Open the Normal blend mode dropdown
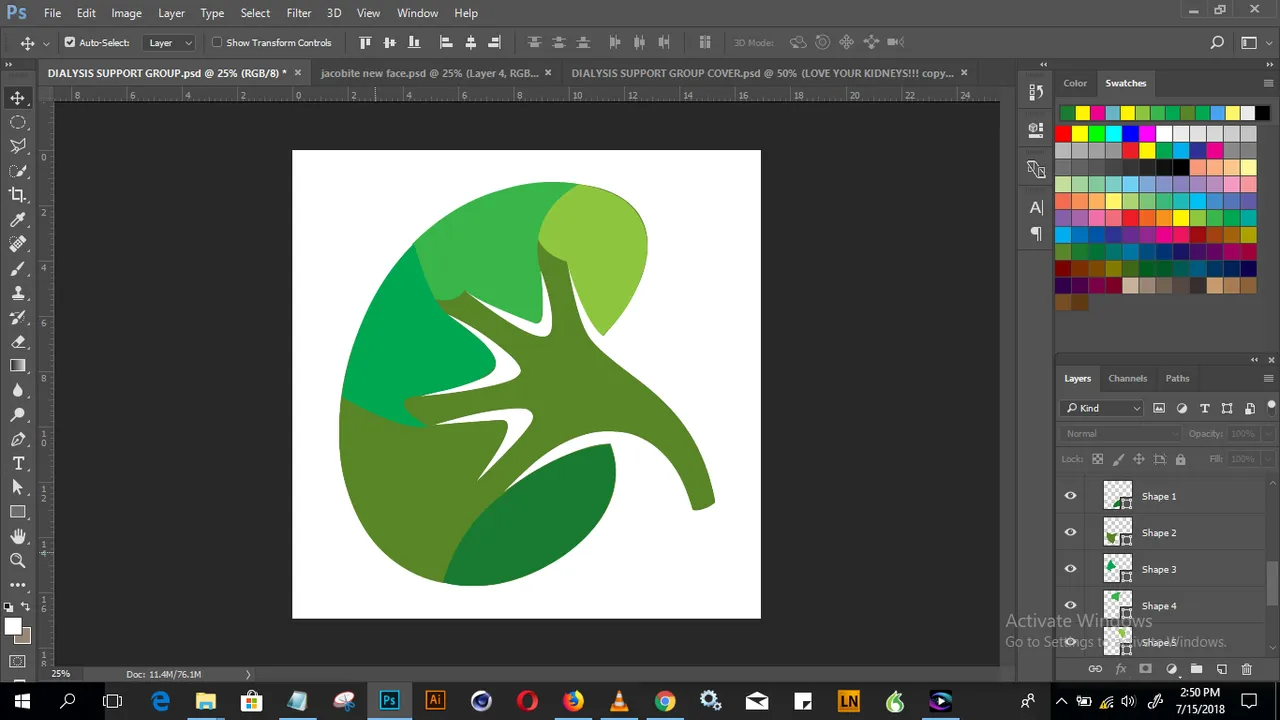This screenshot has height=720, width=1280. tap(1121, 434)
